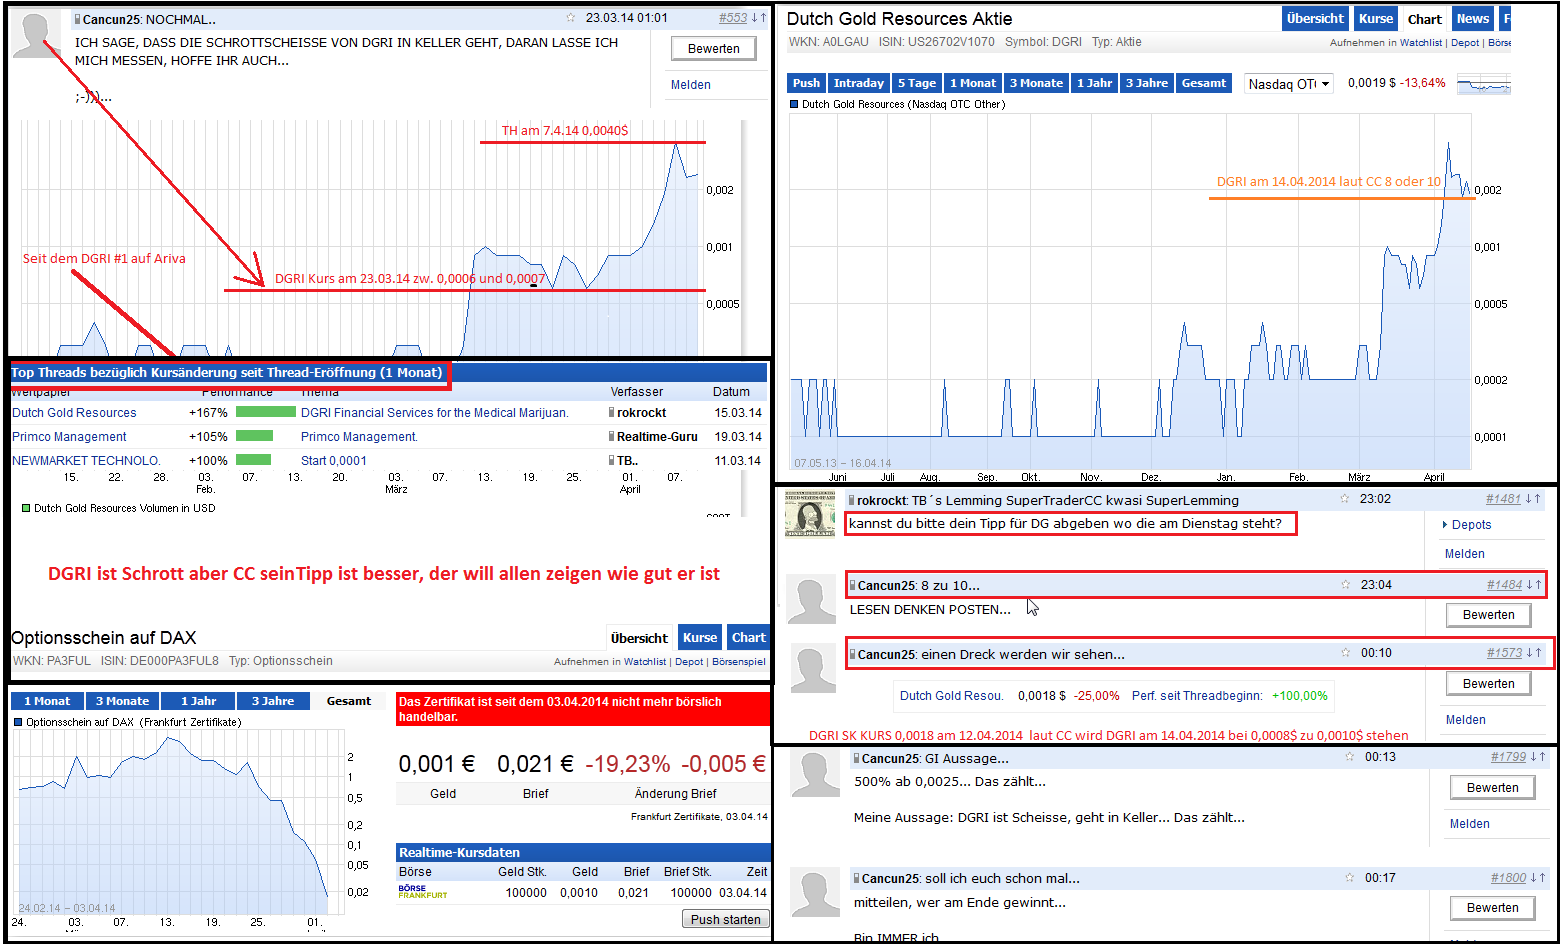Image resolution: width=1560 pixels, height=944 pixels.
Task: Click Cancun25's avatar in post #1484
Action: (x=811, y=600)
